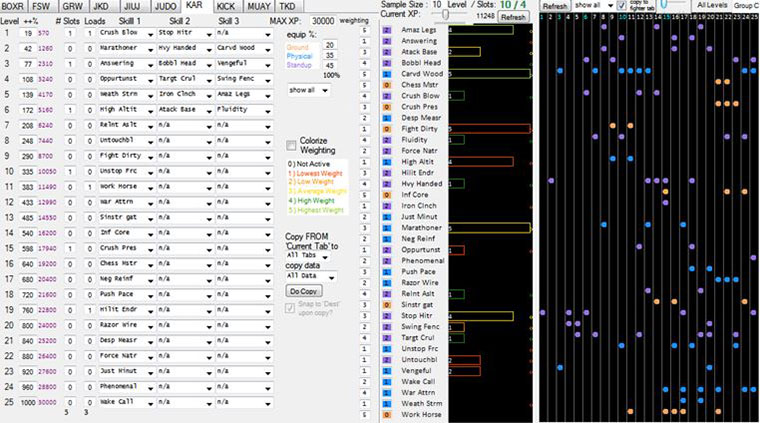
Task: Click the blue category square beside Carvd Wood
Action: coord(387,74)
